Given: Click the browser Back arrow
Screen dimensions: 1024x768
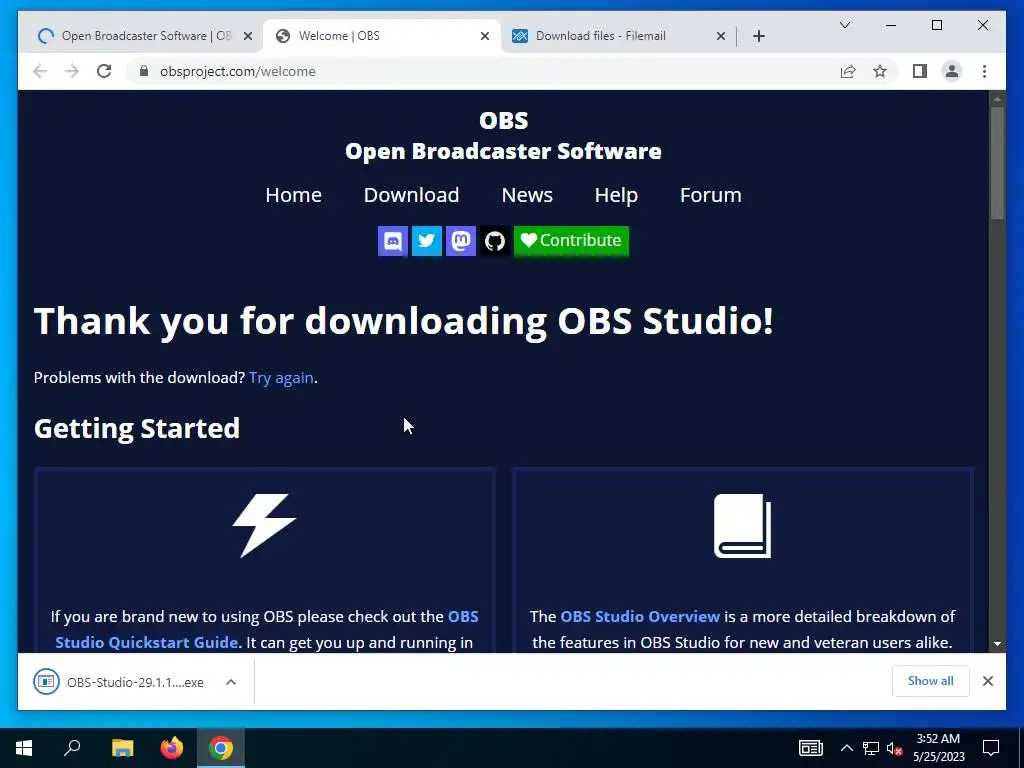Looking at the screenshot, I should coord(40,71).
